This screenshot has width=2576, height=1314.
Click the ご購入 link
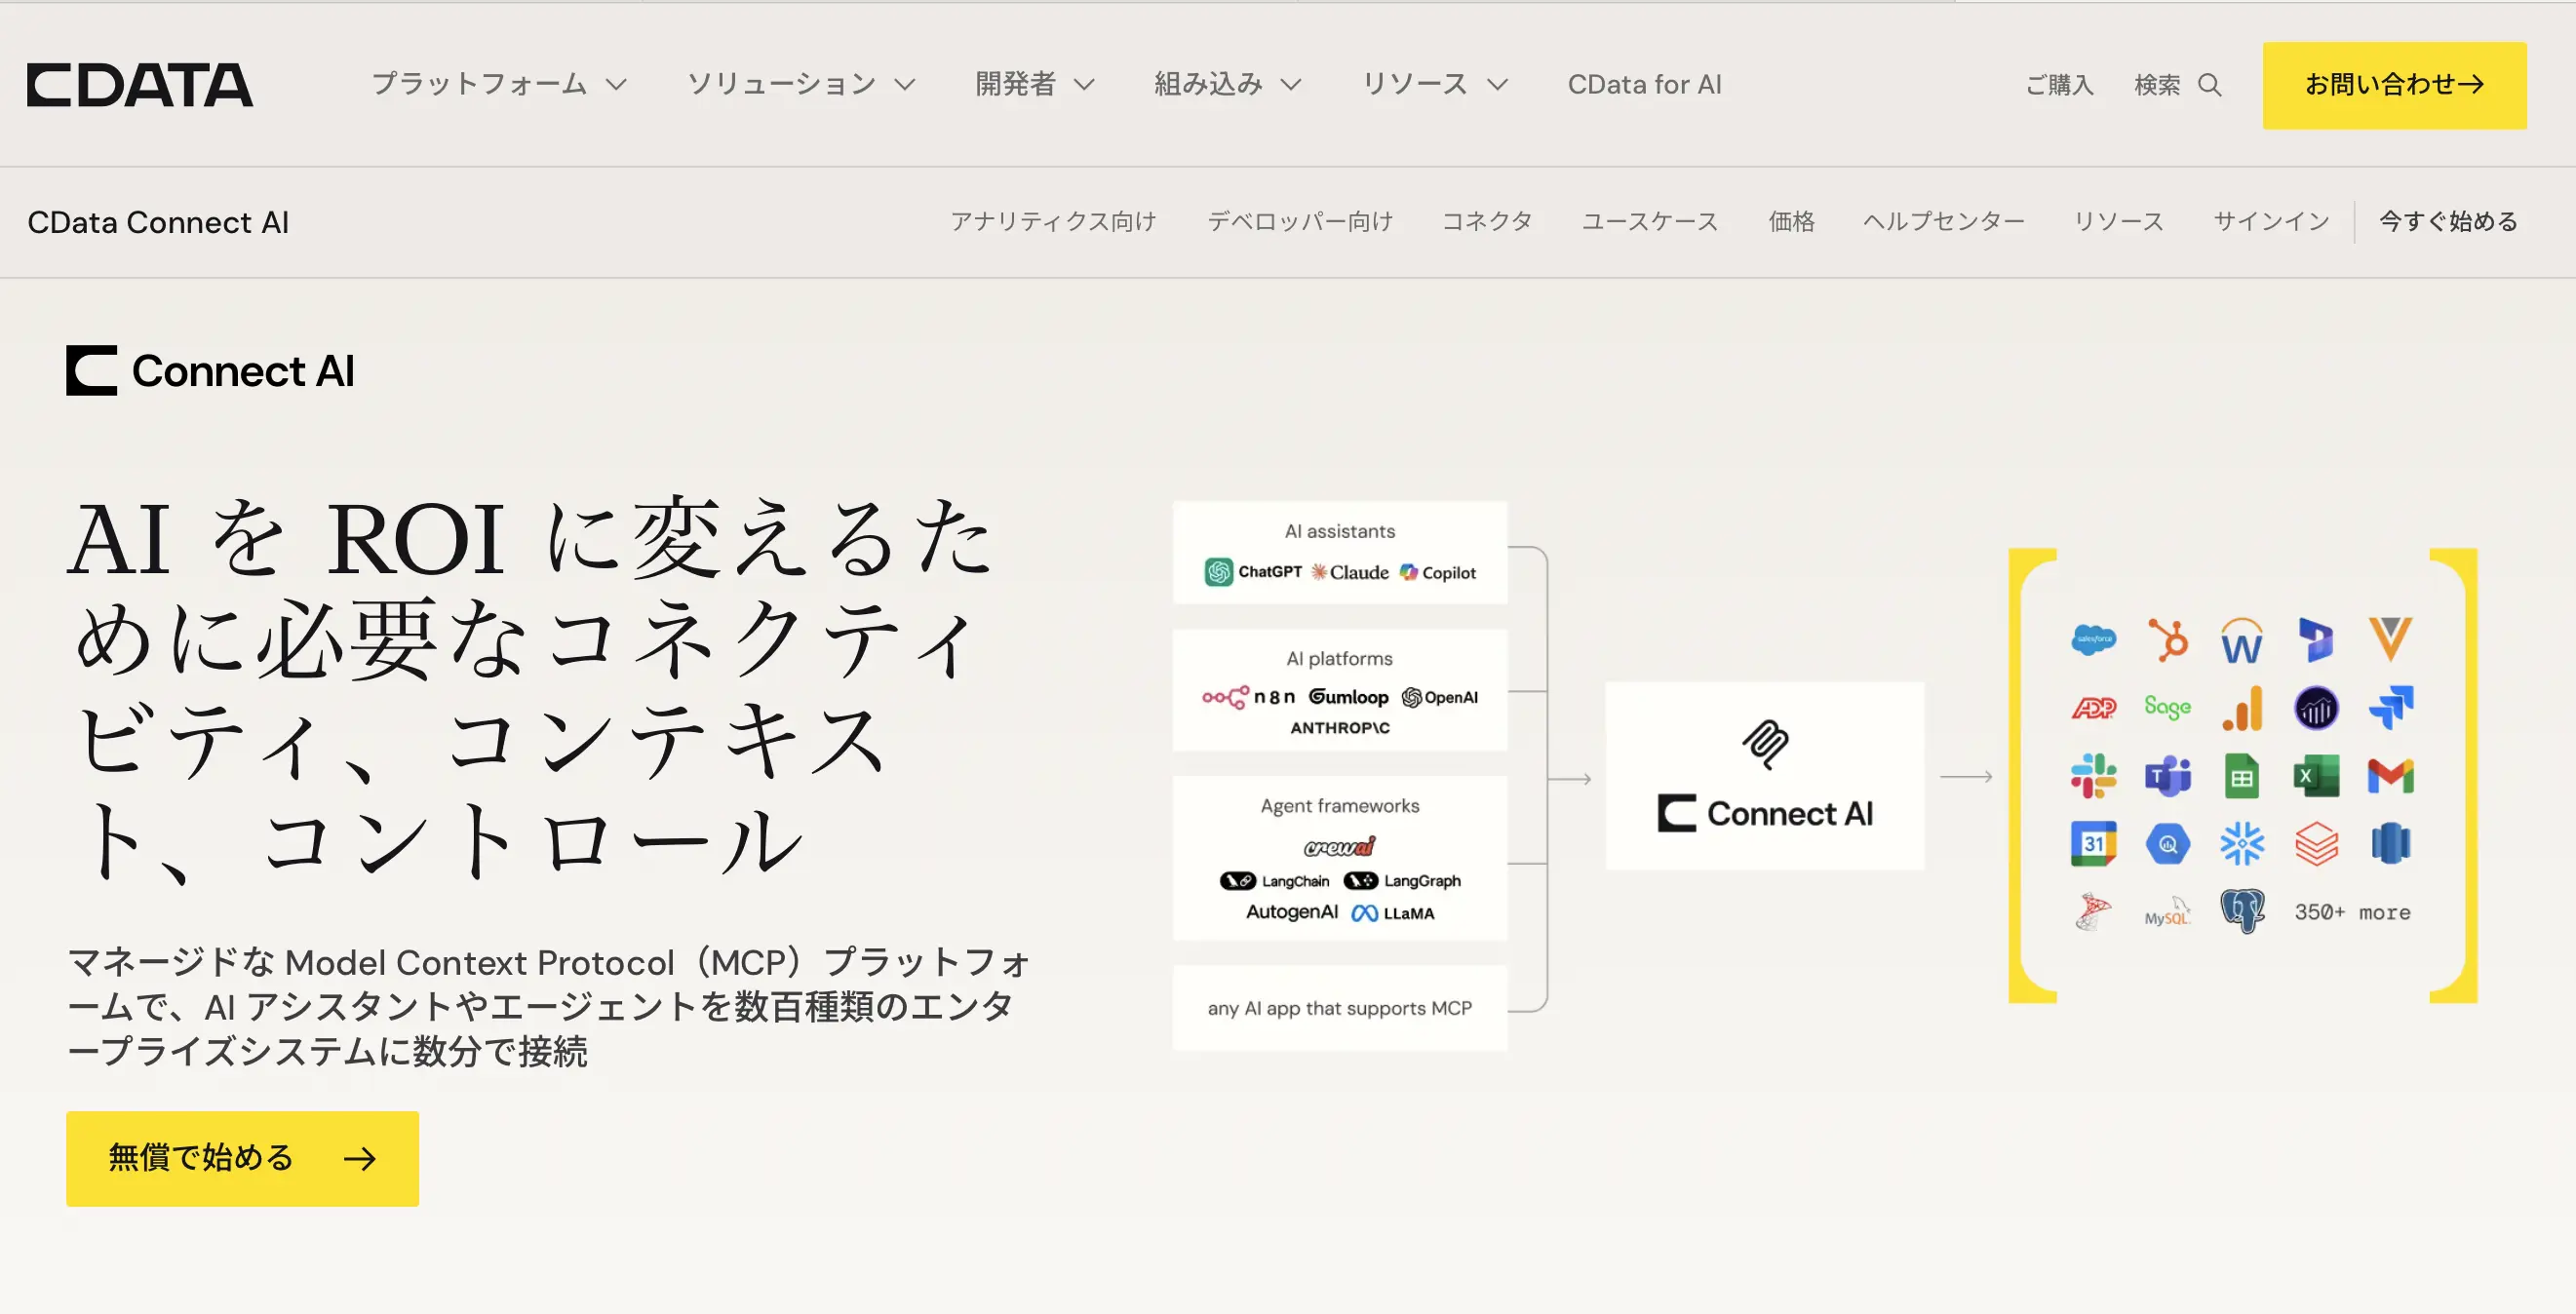[2059, 85]
